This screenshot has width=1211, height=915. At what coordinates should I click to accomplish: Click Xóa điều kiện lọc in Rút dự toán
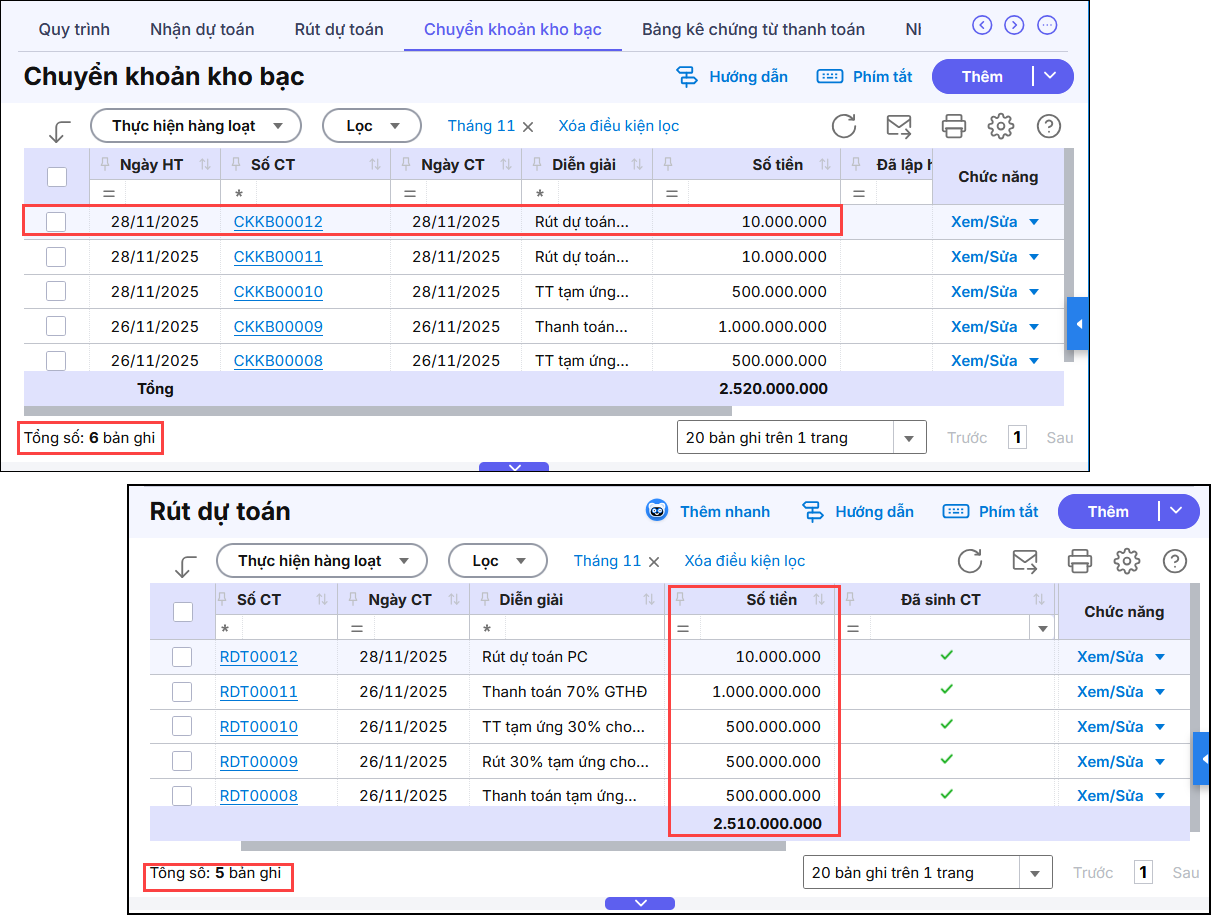tap(744, 561)
